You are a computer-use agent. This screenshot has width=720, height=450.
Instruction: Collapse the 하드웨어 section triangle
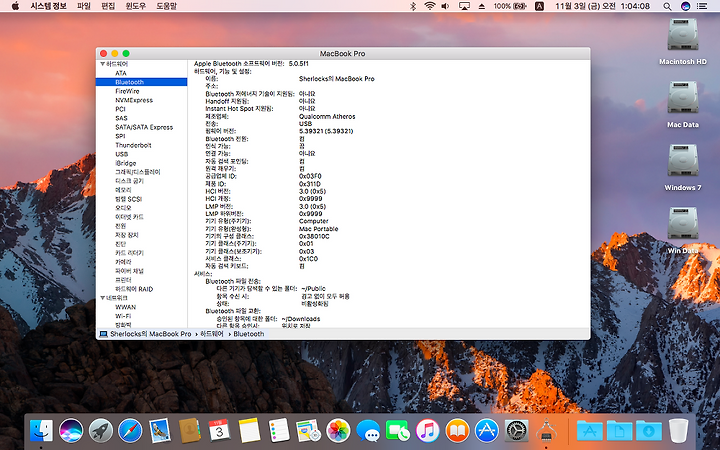pos(103,64)
